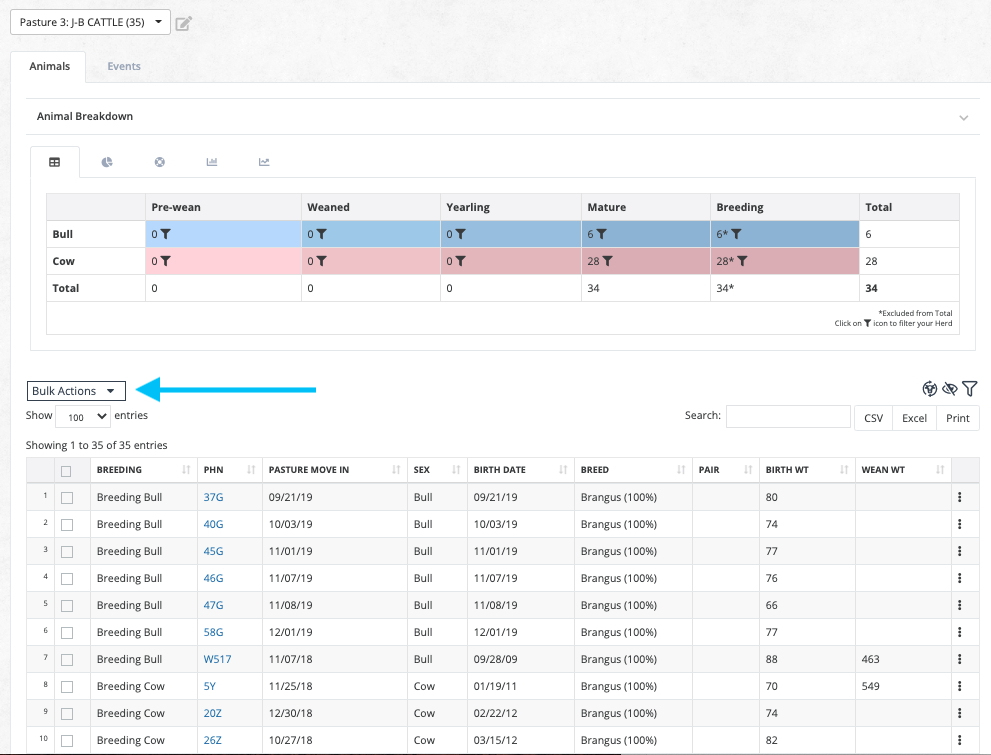Open the circular chart breakdown tab
Screen dimensions: 991x755
point(160,162)
